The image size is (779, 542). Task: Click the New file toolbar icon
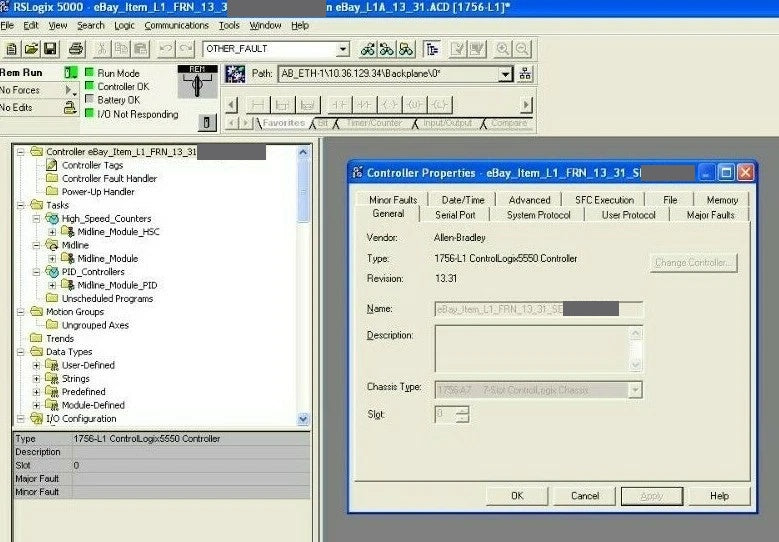[x=11, y=49]
